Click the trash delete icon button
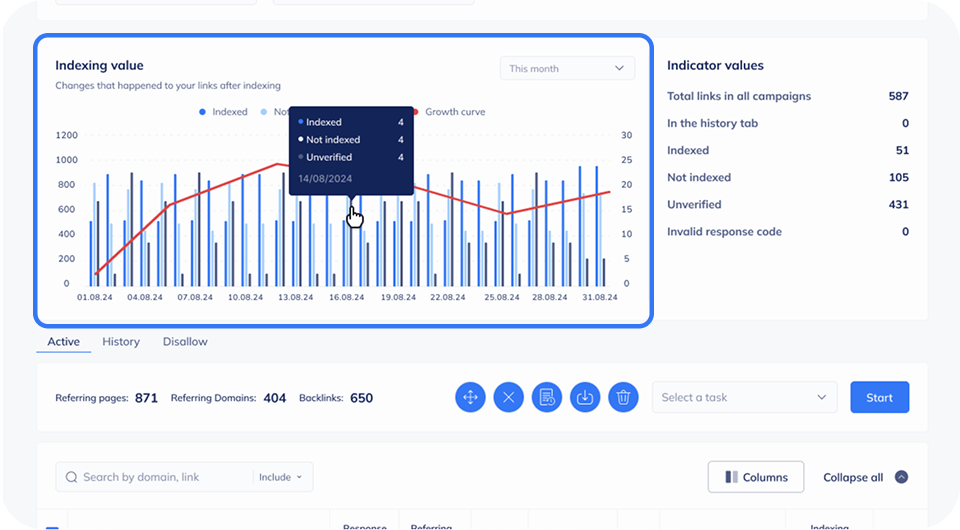This screenshot has width=960, height=530. (x=623, y=397)
